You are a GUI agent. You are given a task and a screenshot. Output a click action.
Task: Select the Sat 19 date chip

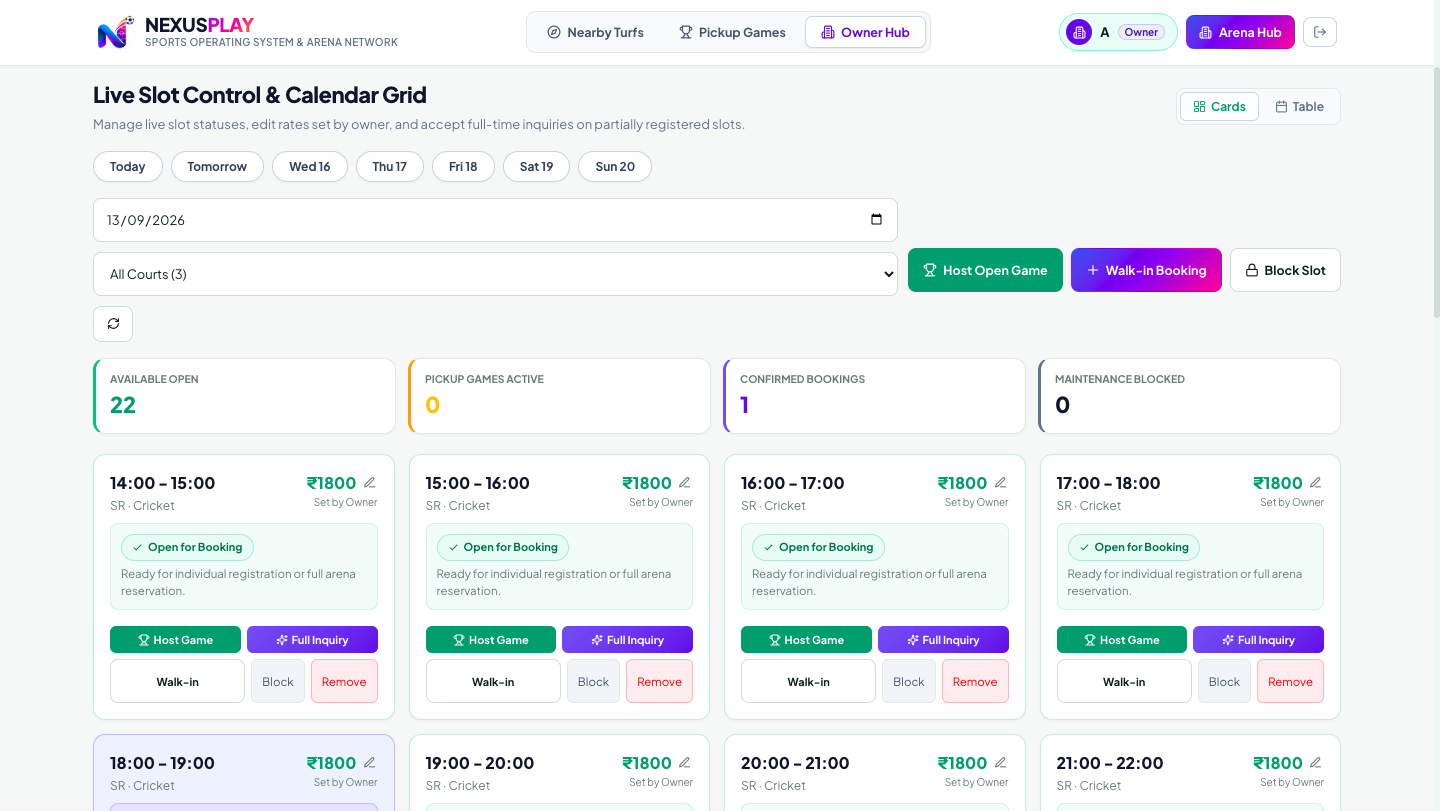pos(536,166)
